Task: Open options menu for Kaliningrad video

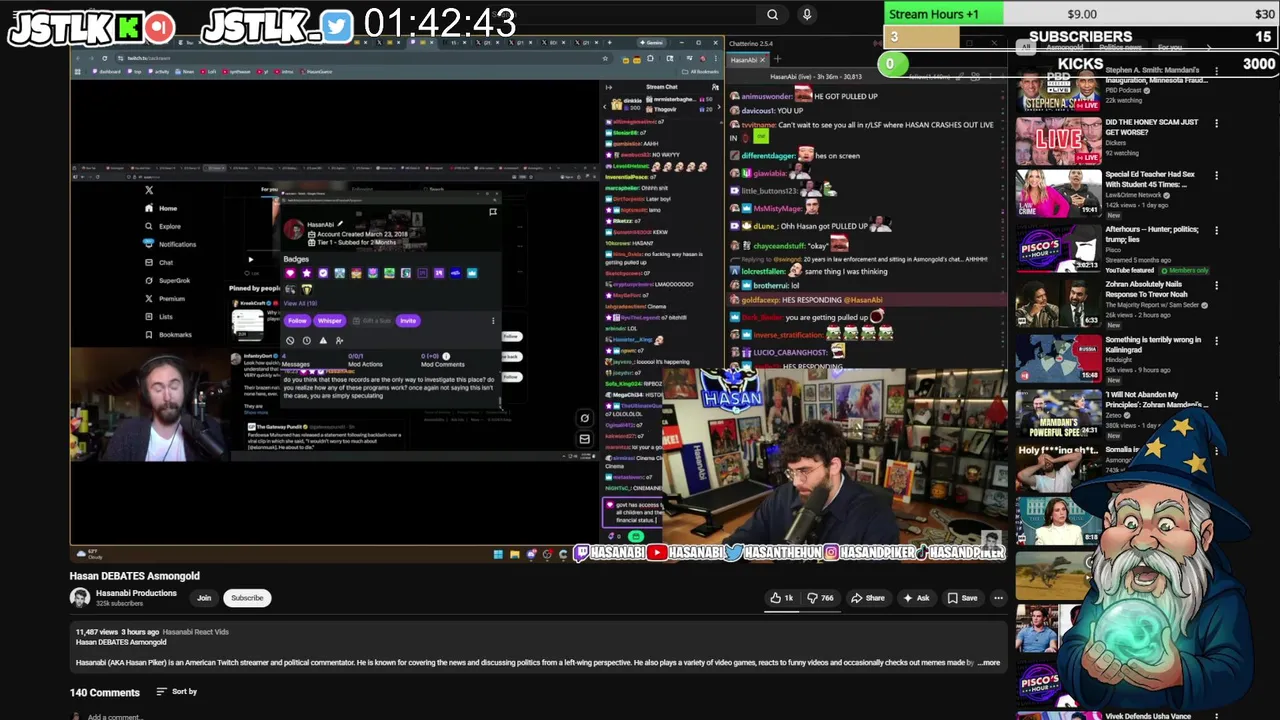Action: (x=1216, y=341)
